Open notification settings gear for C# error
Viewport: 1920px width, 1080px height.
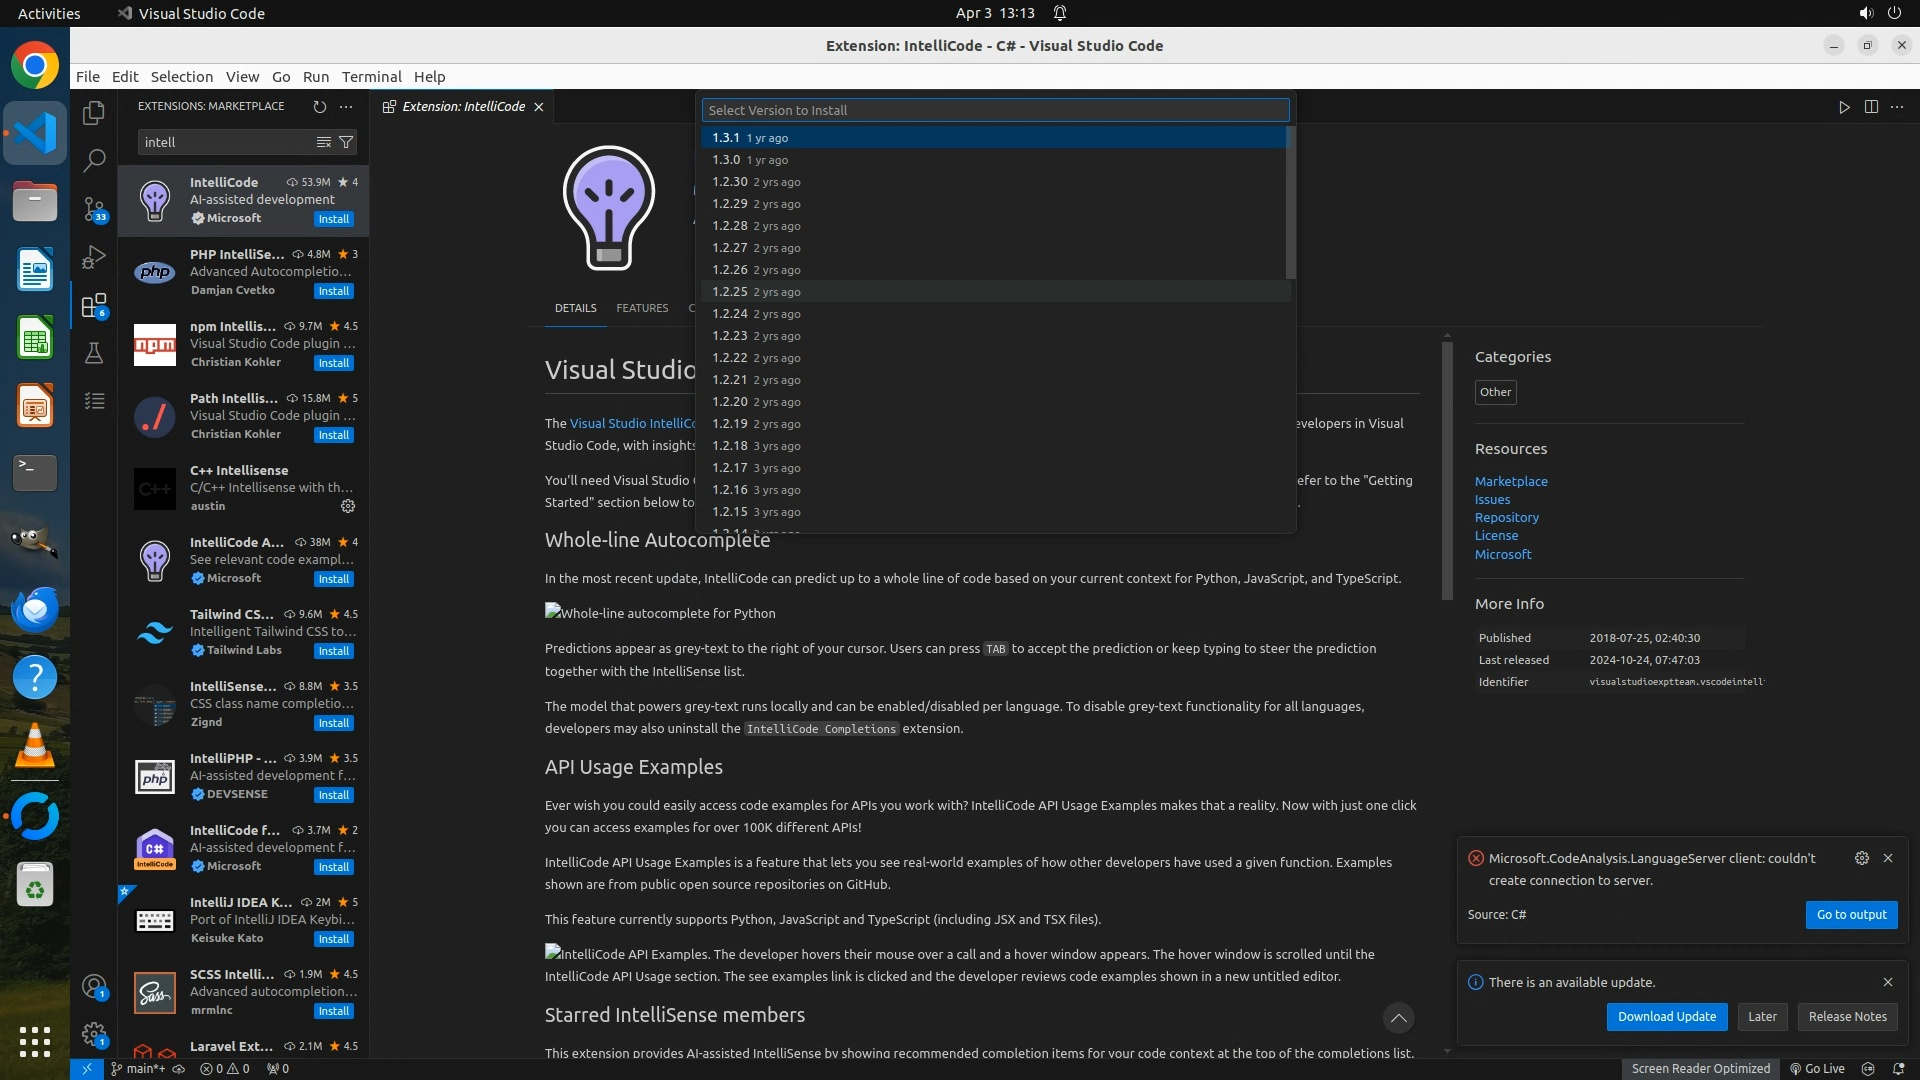click(x=1861, y=858)
